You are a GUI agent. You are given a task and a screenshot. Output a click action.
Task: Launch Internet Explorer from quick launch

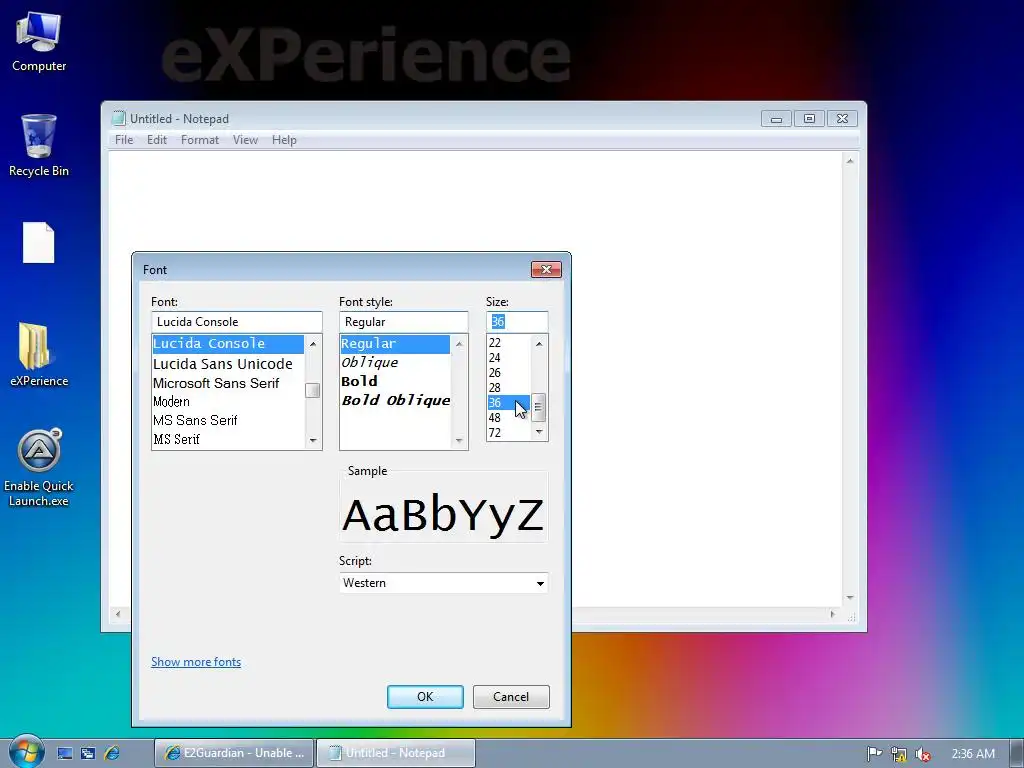click(112, 753)
